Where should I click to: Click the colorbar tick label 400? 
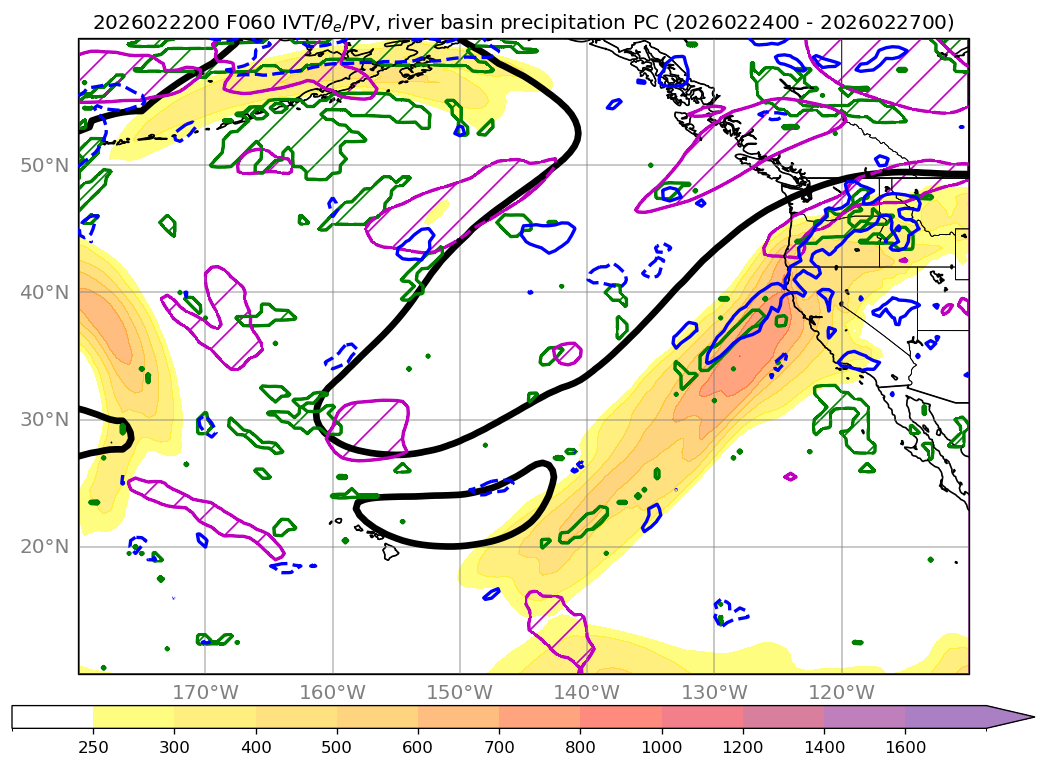[x=255, y=747]
